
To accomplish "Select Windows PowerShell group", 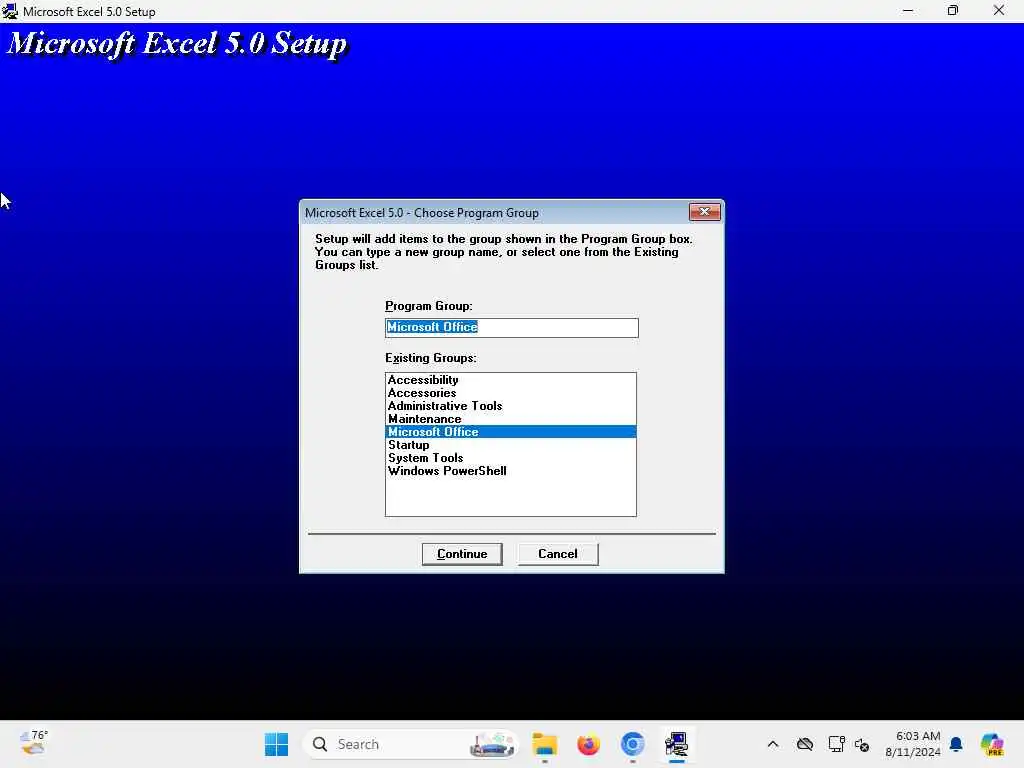I will click(511, 471).
